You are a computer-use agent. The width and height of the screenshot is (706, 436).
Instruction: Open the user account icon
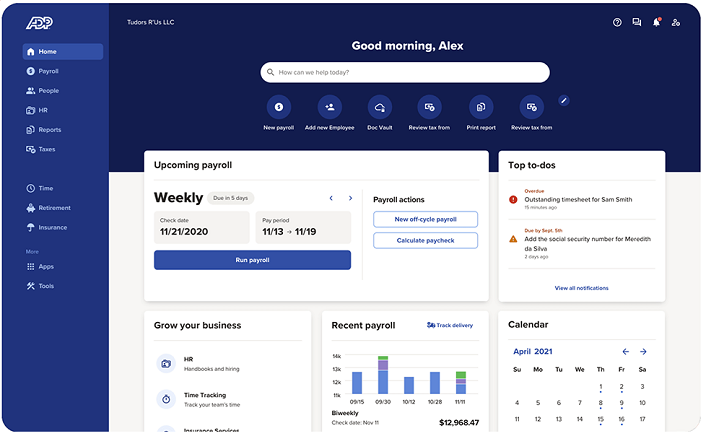click(677, 22)
